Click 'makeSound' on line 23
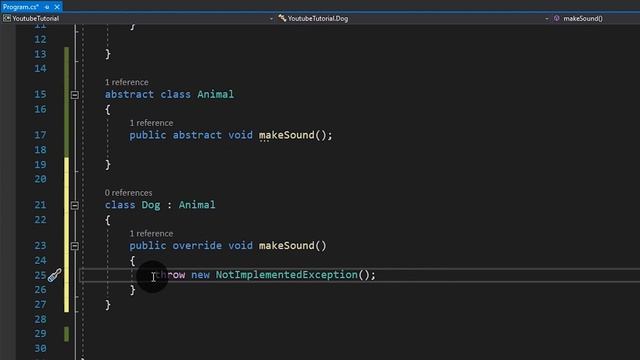This screenshot has height=360, width=640. coord(287,246)
